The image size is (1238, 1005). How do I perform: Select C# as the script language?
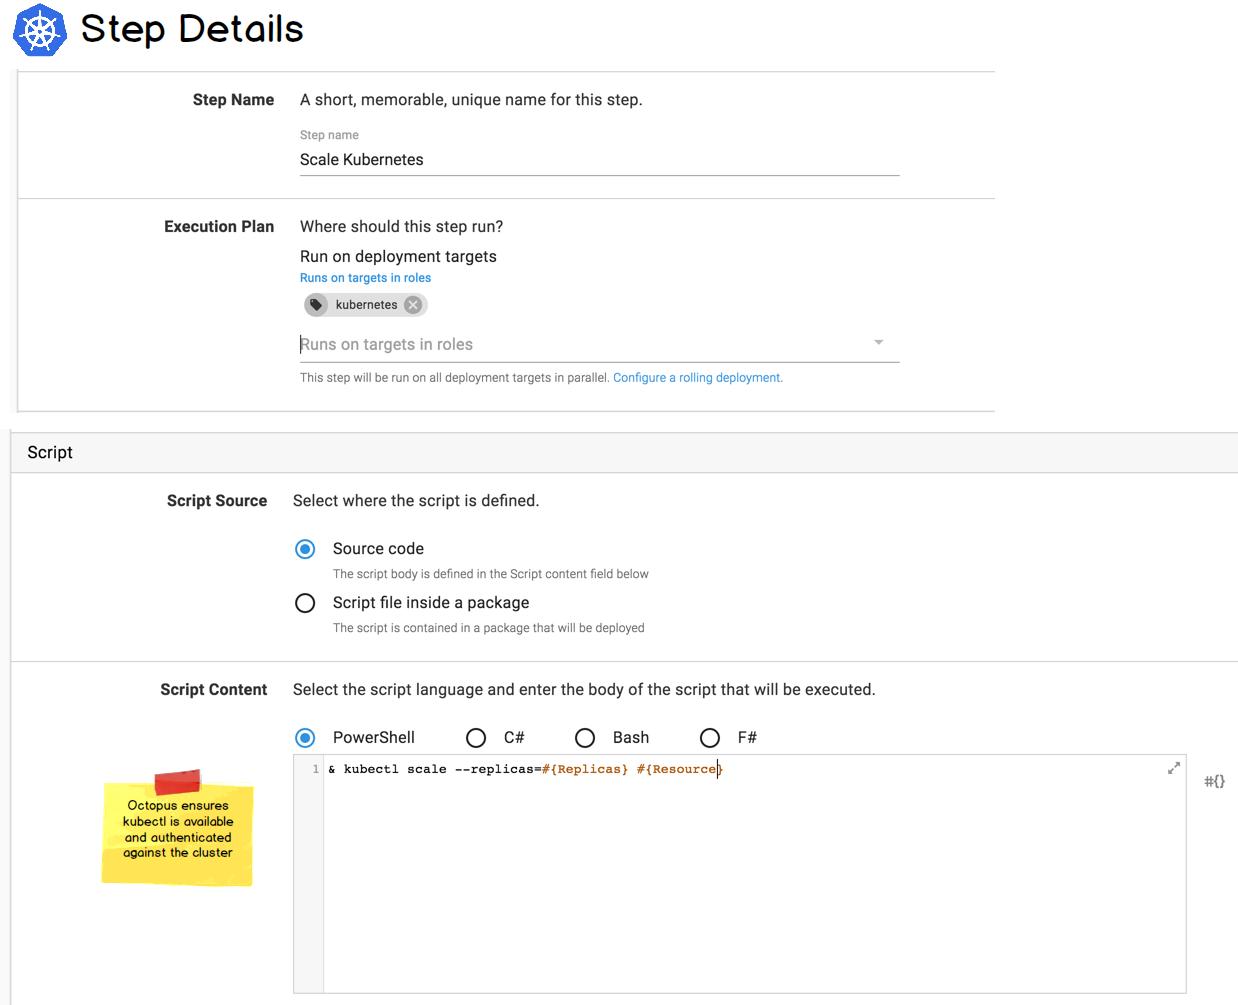[476, 737]
